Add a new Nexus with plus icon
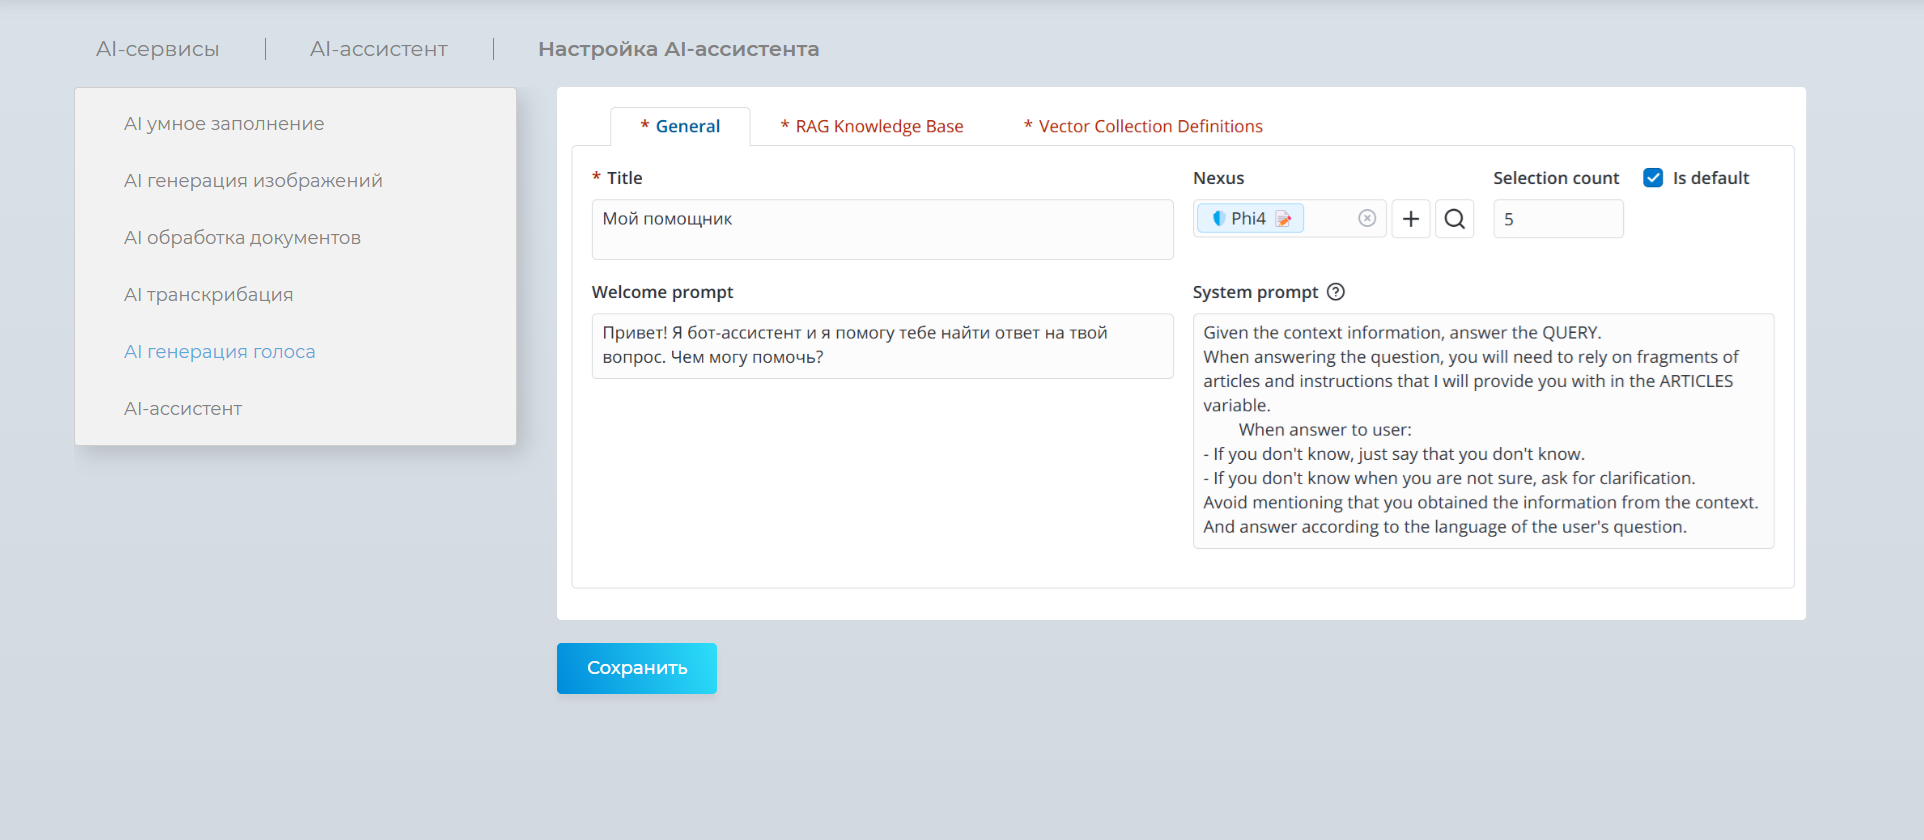This screenshot has height=840, width=1924. pyautogui.click(x=1411, y=219)
